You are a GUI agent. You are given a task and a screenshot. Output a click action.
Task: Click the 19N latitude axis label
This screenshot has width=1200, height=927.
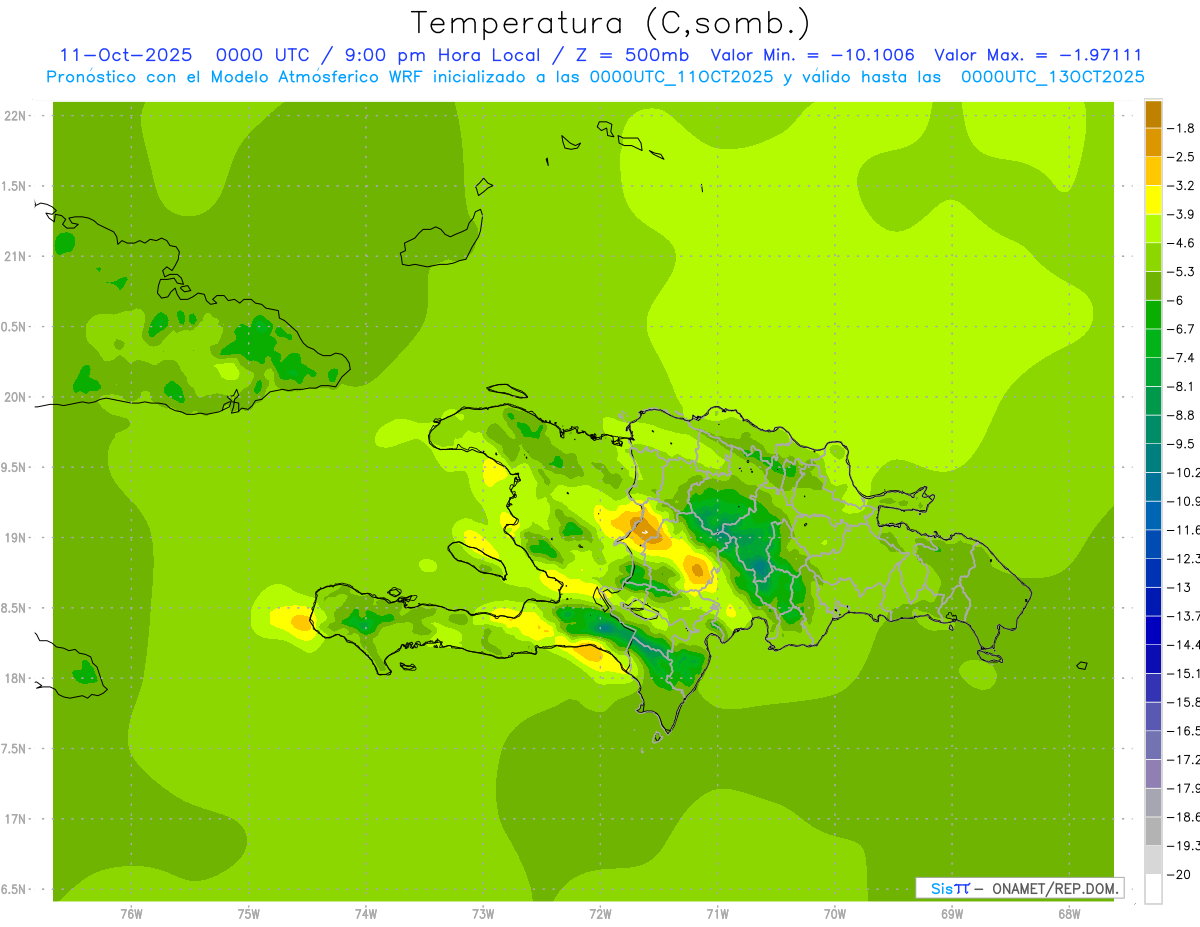[x=15, y=538]
